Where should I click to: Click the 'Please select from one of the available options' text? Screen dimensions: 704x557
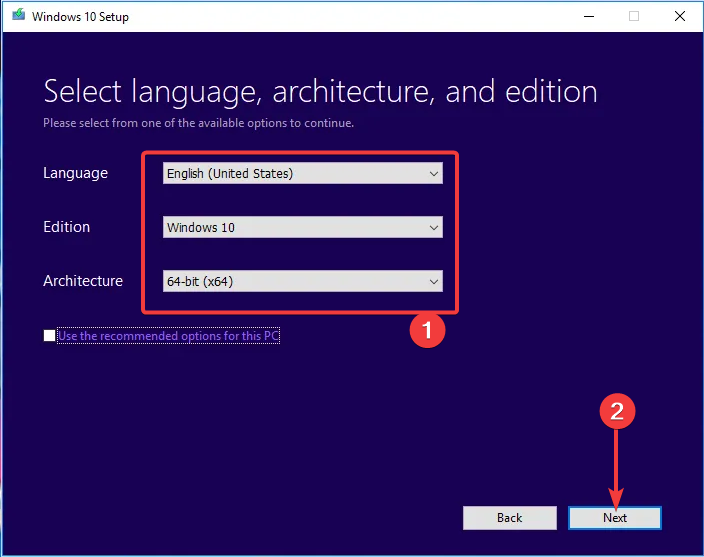coord(198,123)
